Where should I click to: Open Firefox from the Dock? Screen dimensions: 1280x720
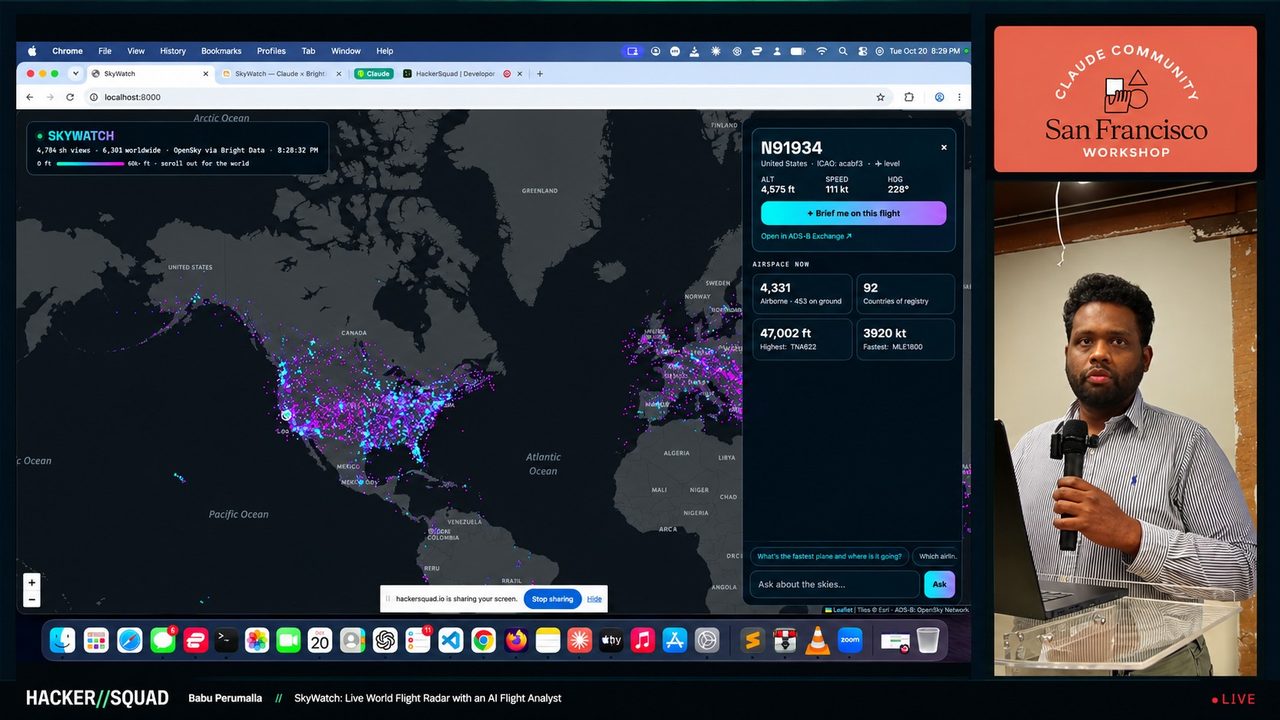[516, 640]
